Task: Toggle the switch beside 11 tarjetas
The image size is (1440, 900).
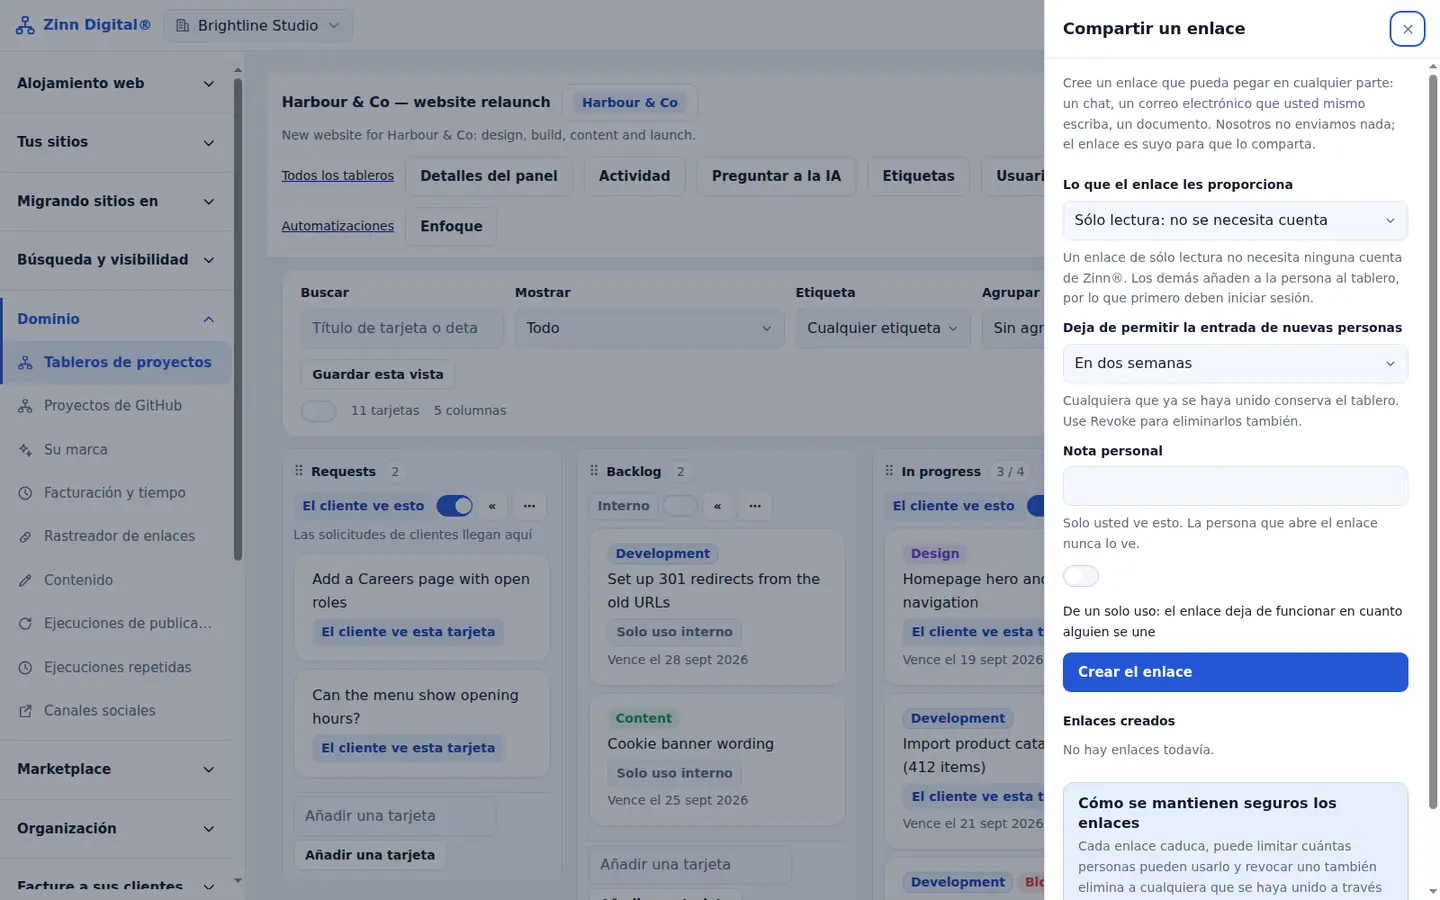Action: (318, 411)
